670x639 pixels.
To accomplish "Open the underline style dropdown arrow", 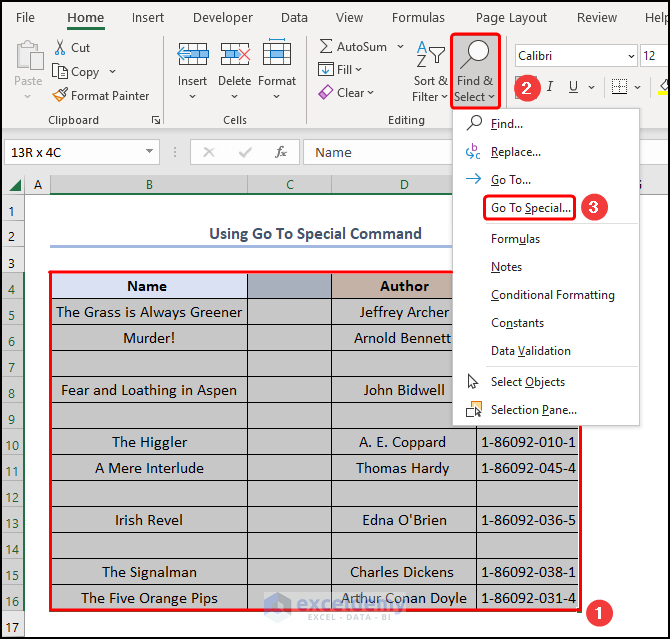I will click(x=591, y=87).
